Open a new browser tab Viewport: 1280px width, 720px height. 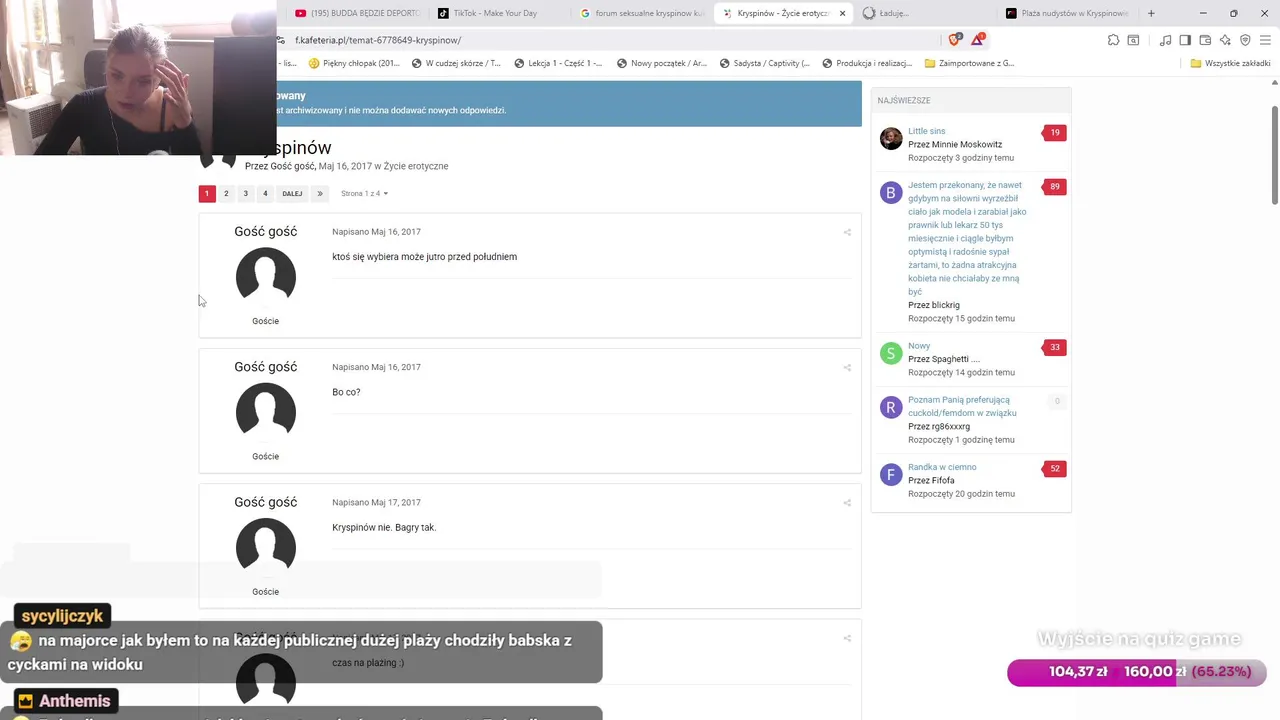(x=1151, y=13)
